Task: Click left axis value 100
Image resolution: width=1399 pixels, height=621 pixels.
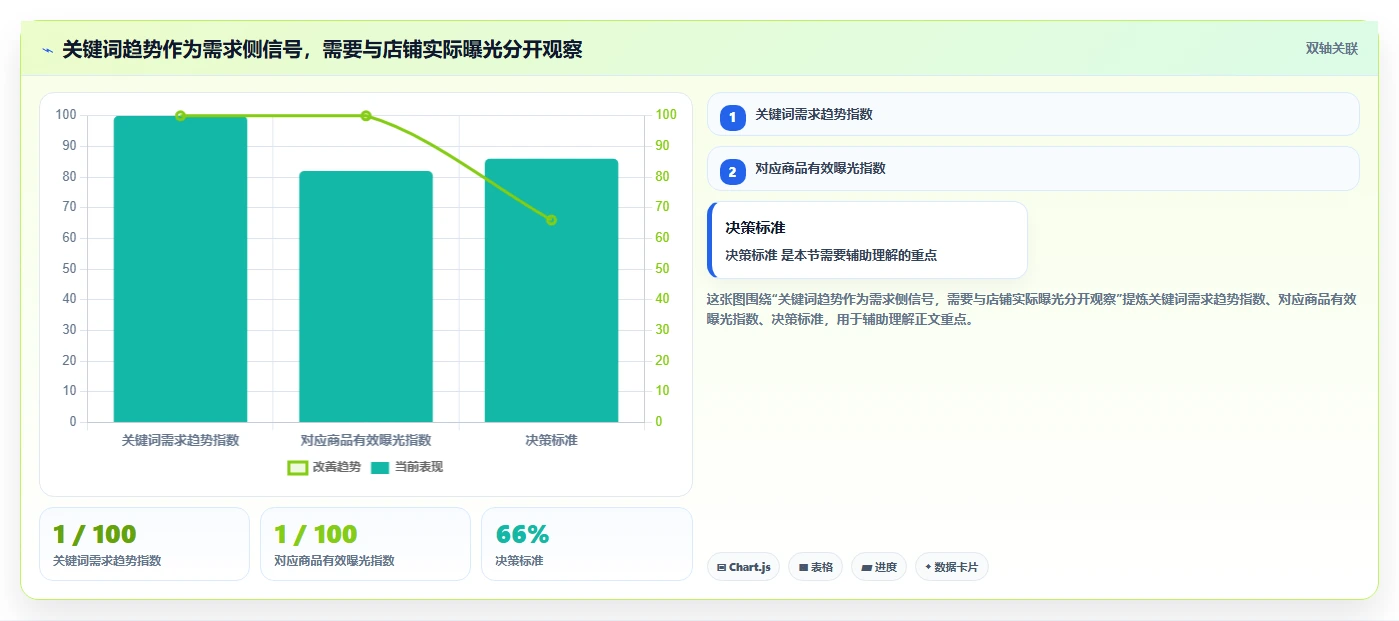Action: click(x=66, y=115)
